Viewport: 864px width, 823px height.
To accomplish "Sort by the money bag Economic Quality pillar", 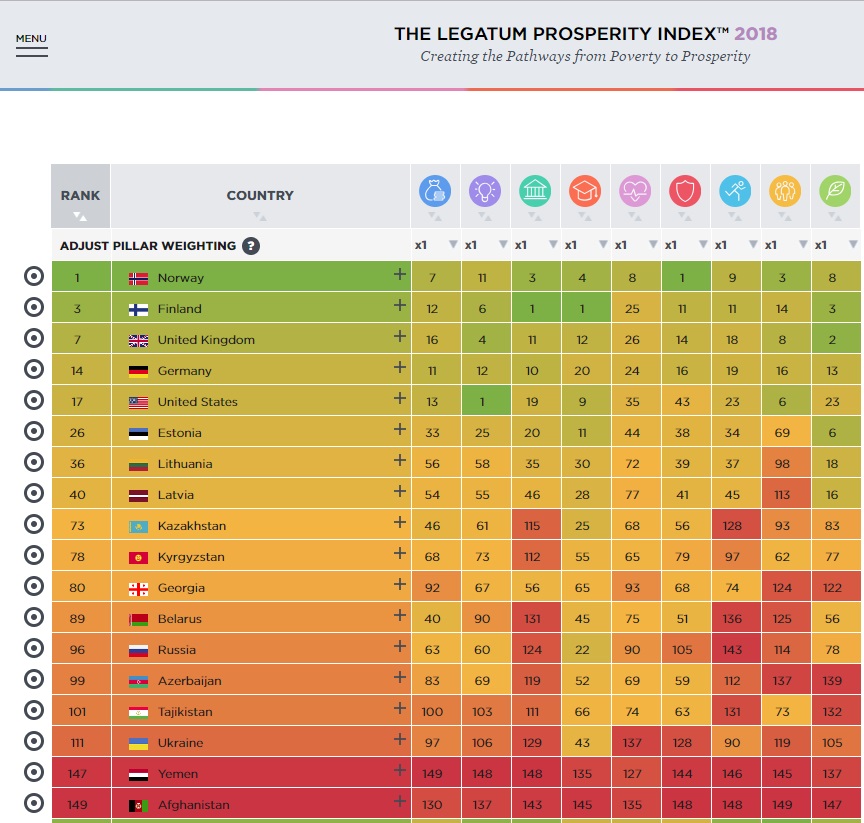I will pyautogui.click(x=435, y=190).
